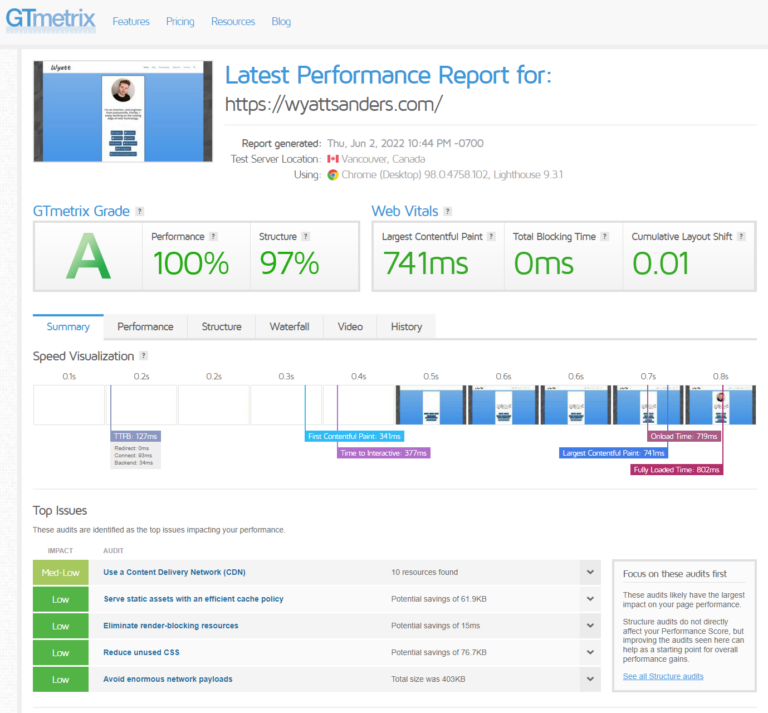This screenshot has height=713, width=768.
Task: Click help icon for Cumulative Layout Shift
Action: point(741,236)
